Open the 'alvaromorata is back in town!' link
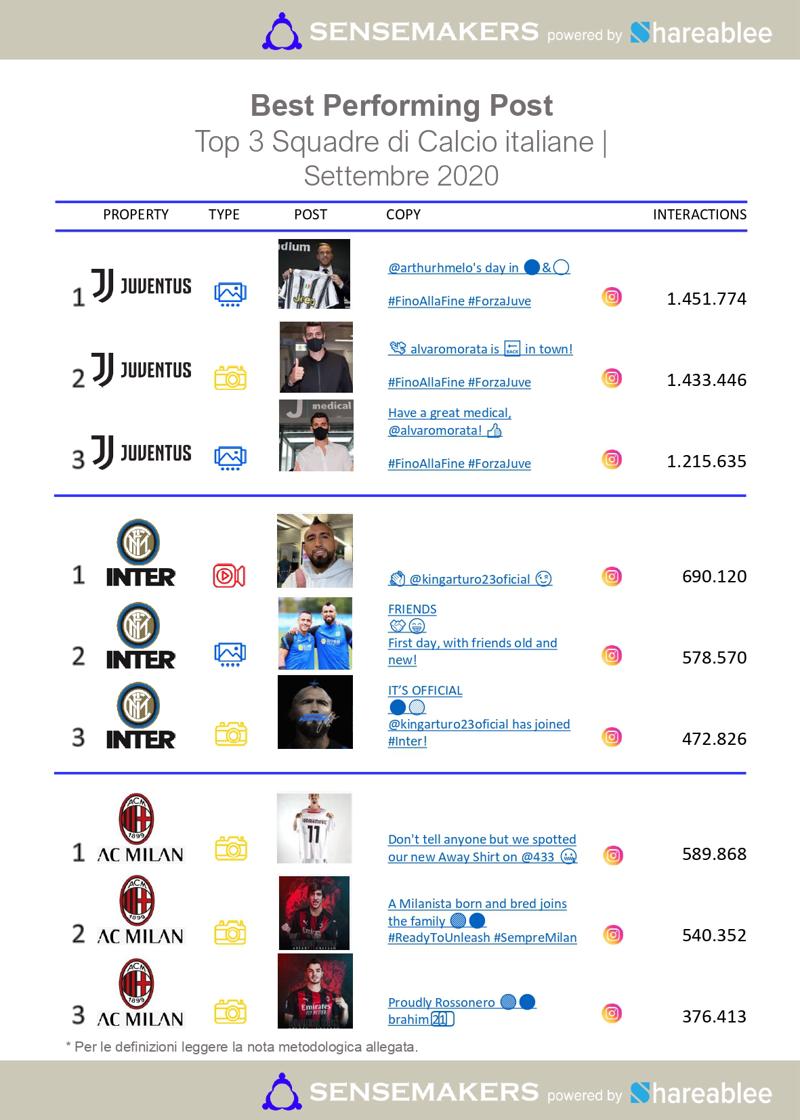 [x=480, y=349]
